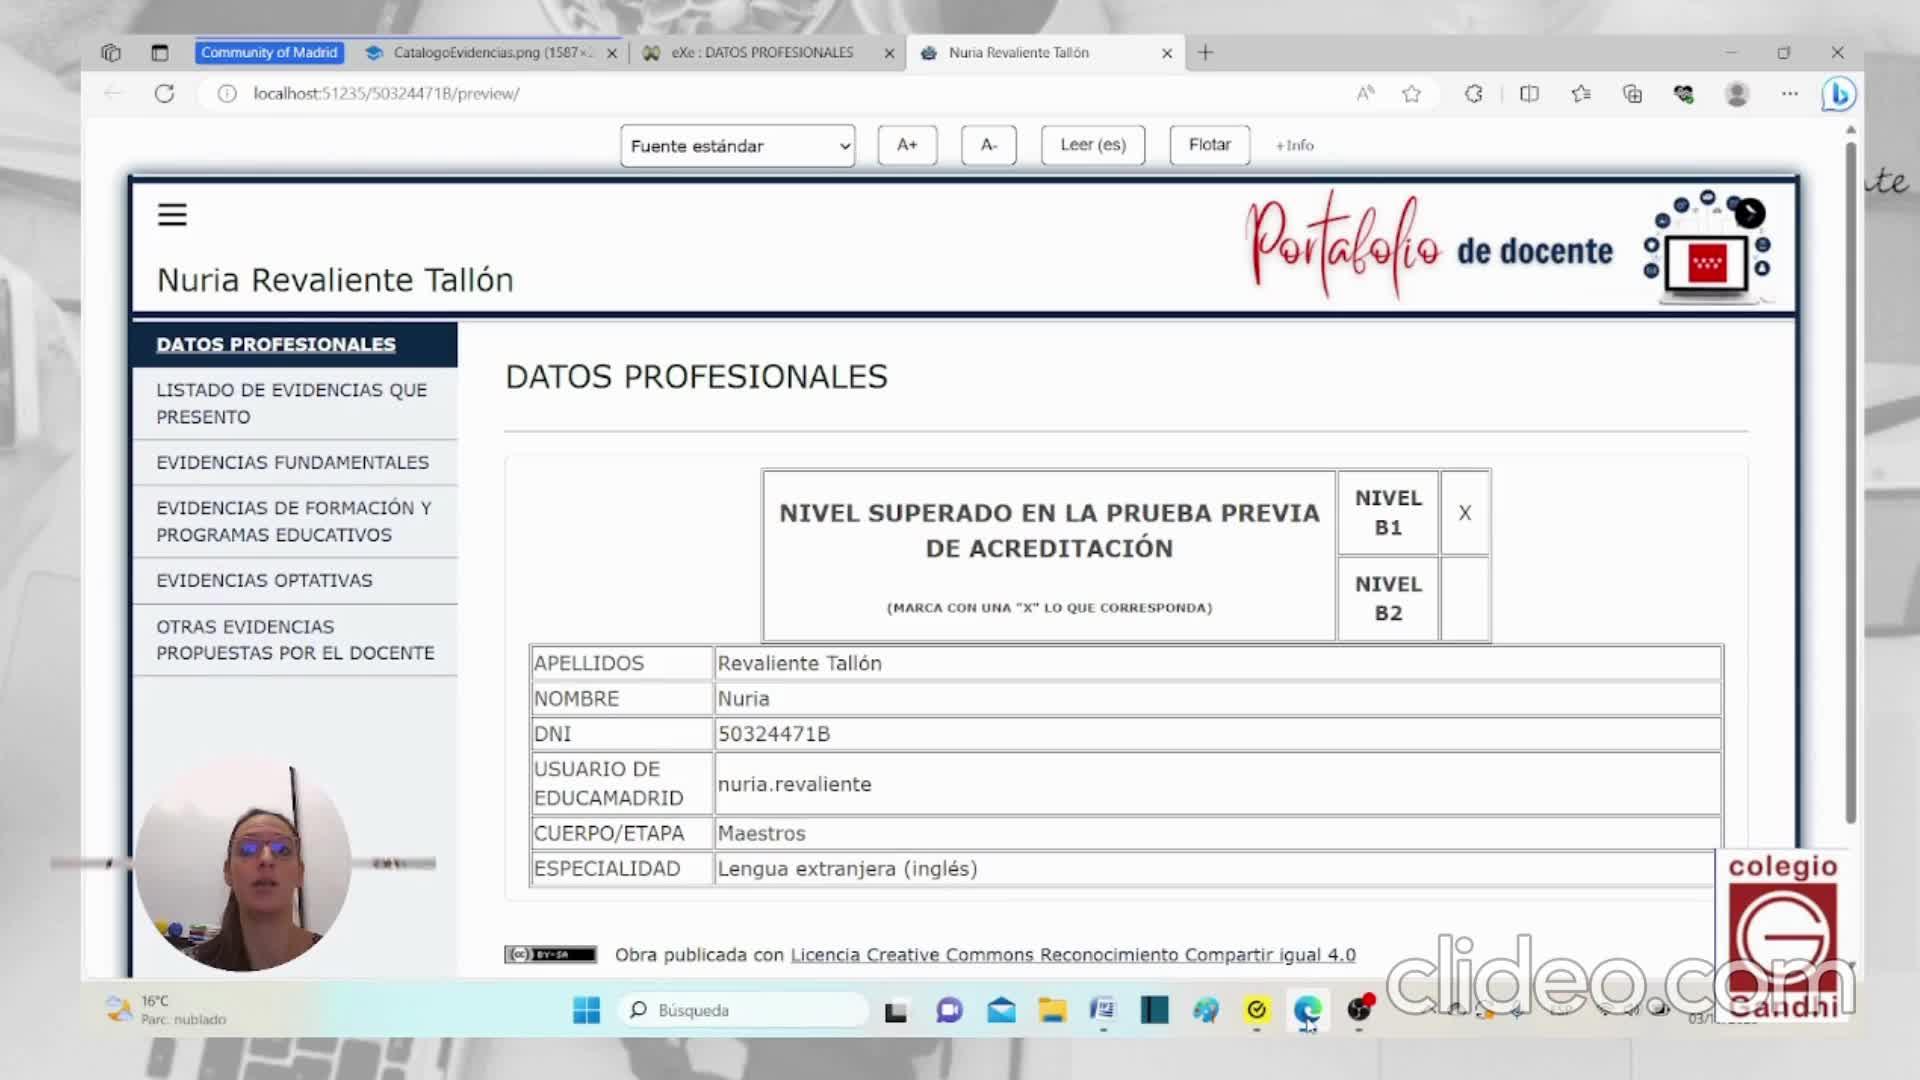Switch to eXe DATOS PROFESIONALES tab

[762, 53]
